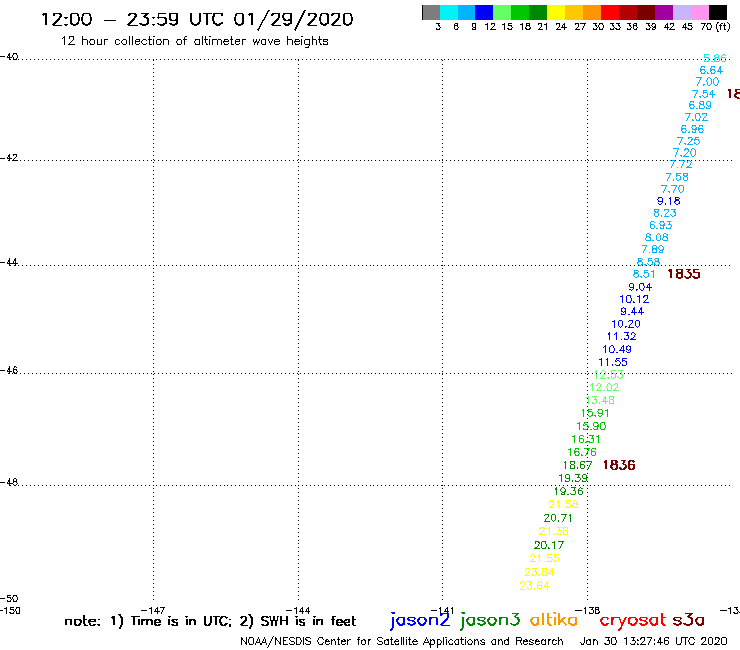Viewport: 740px width, 650px height.
Task: Click the -147 longitude axis label
Action: (x=153, y=610)
